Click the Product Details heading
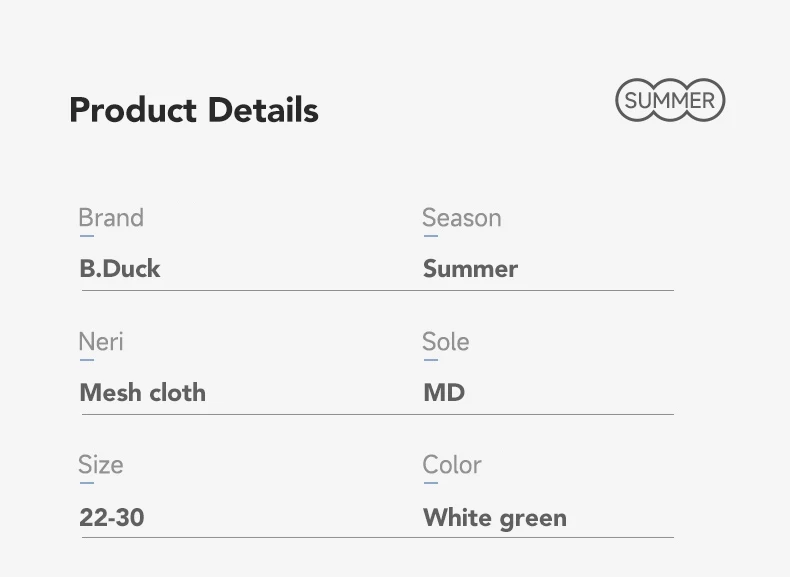The width and height of the screenshot is (790, 577). pyautogui.click(x=194, y=110)
